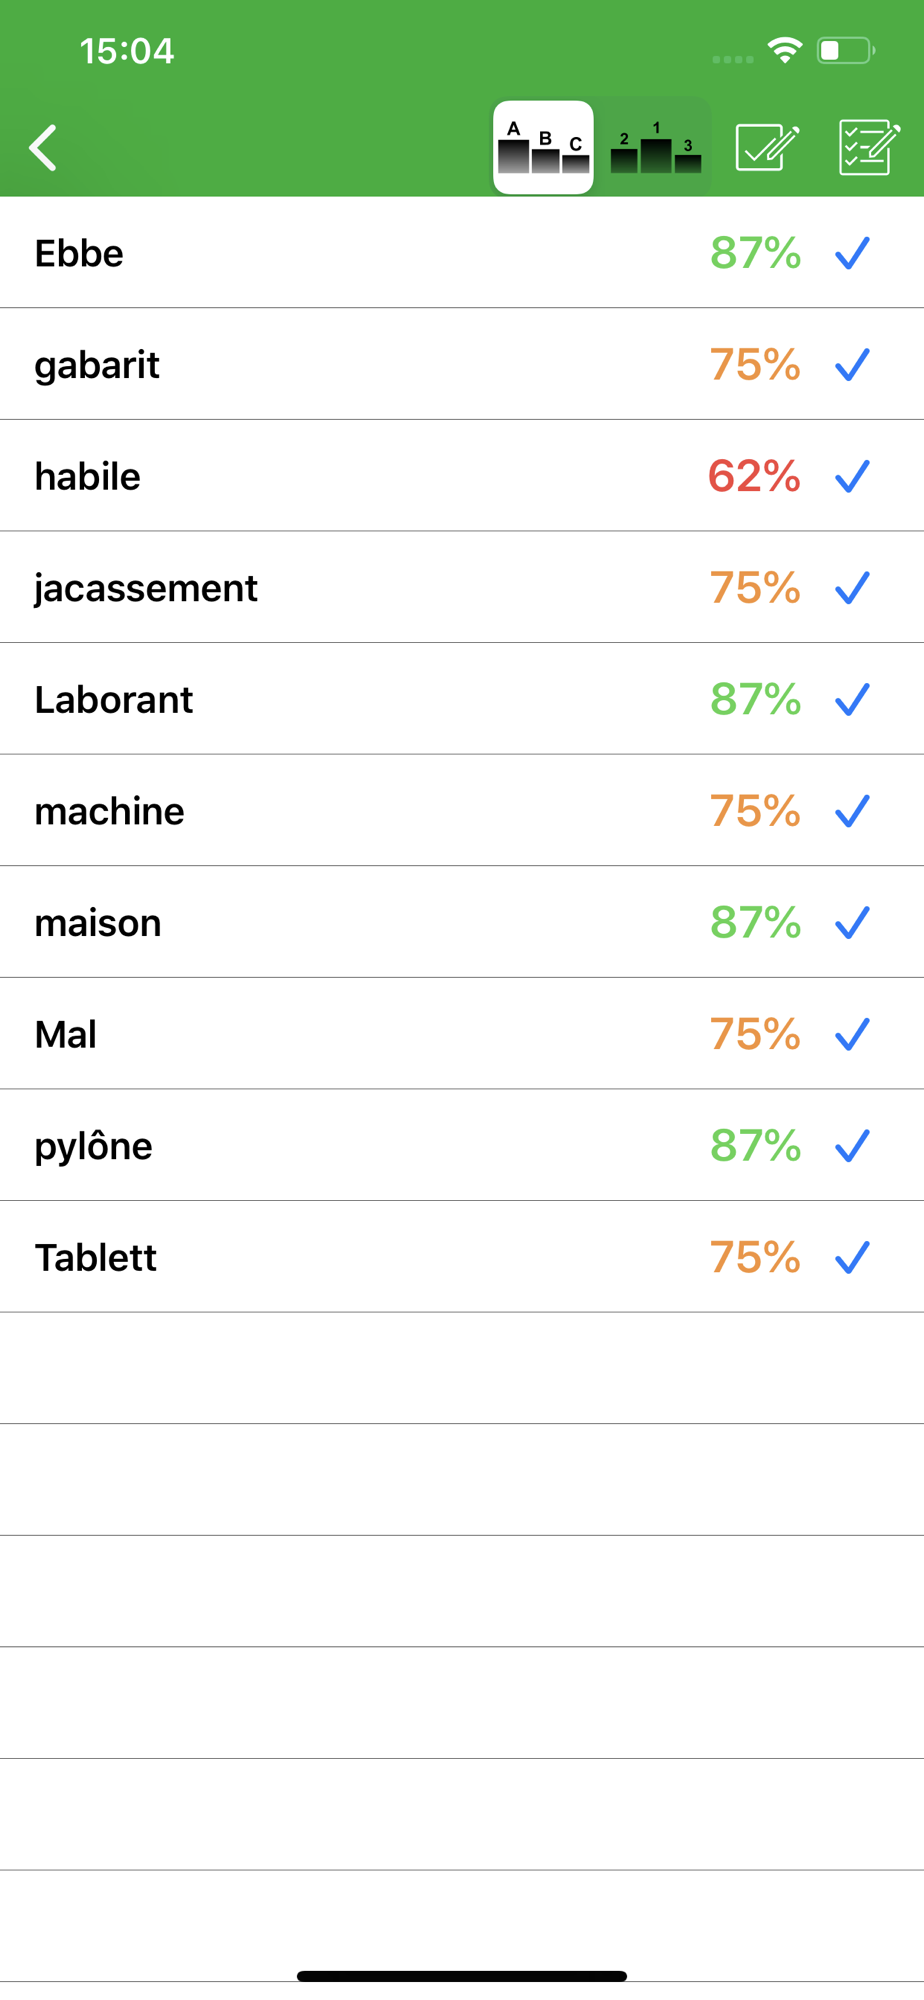Select the Tablett word row

96,1257
